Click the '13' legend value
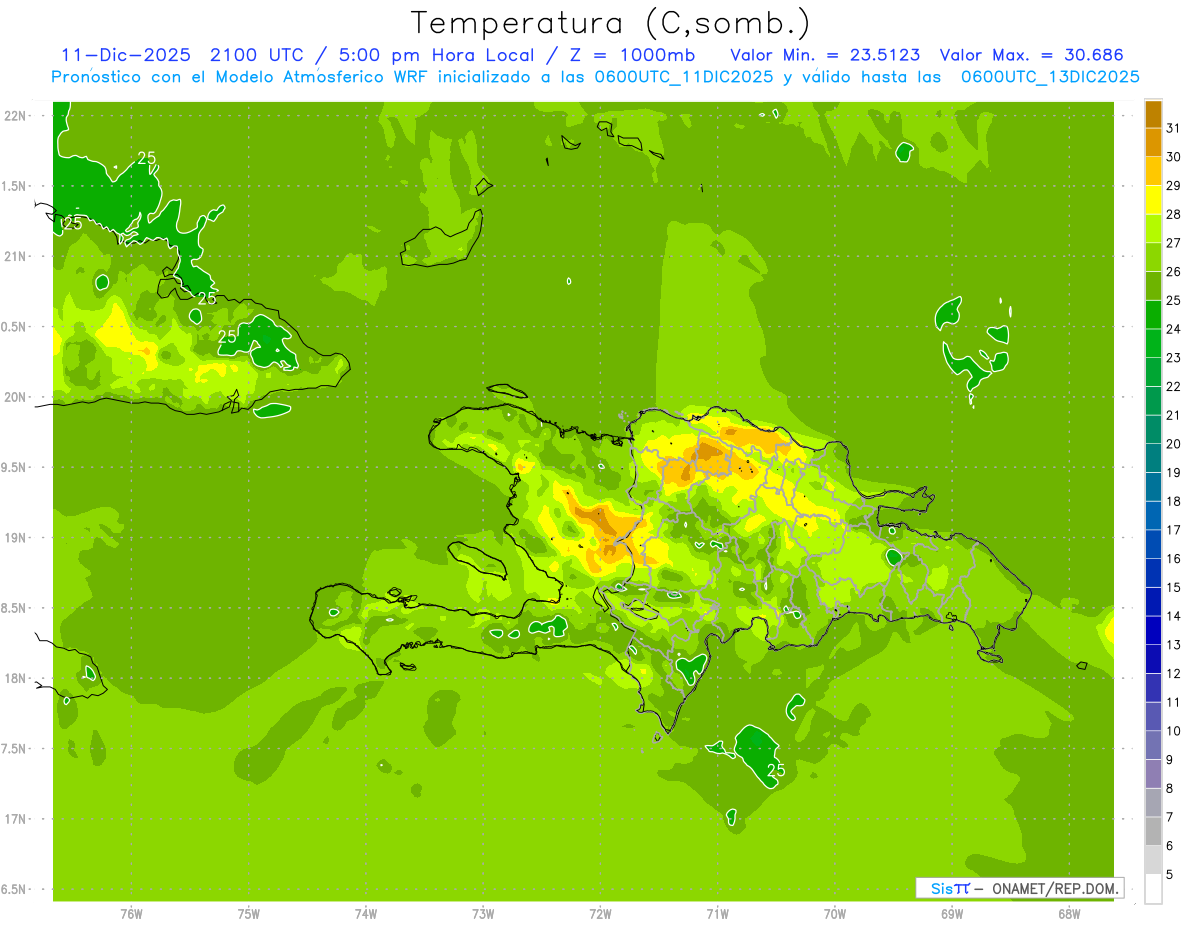 coord(1174,645)
